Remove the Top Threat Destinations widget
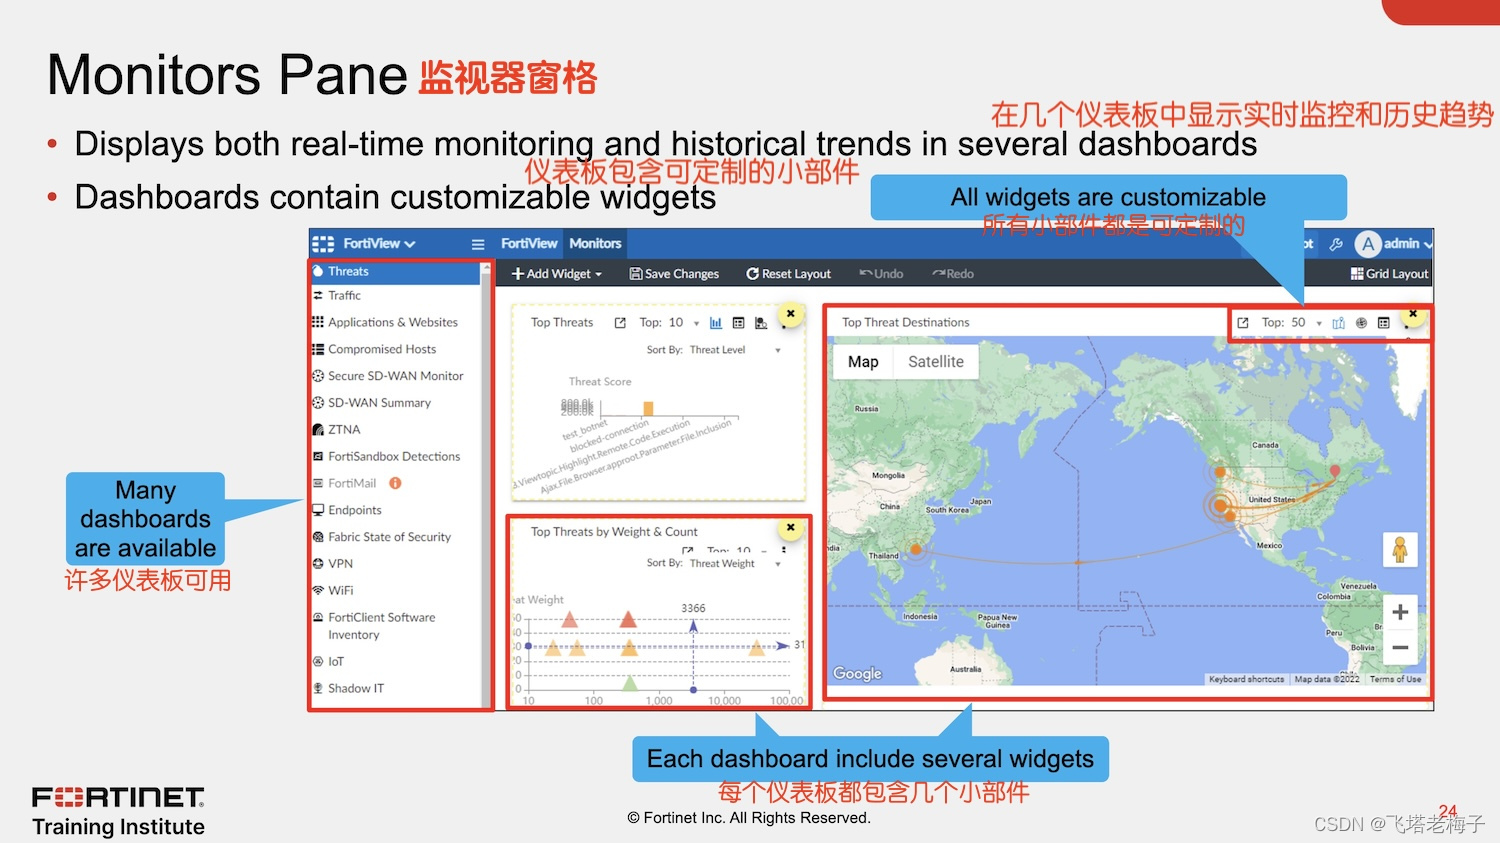Image resolution: width=1500 pixels, height=843 pixels. pyautogui.click(x=1412, y=314)
